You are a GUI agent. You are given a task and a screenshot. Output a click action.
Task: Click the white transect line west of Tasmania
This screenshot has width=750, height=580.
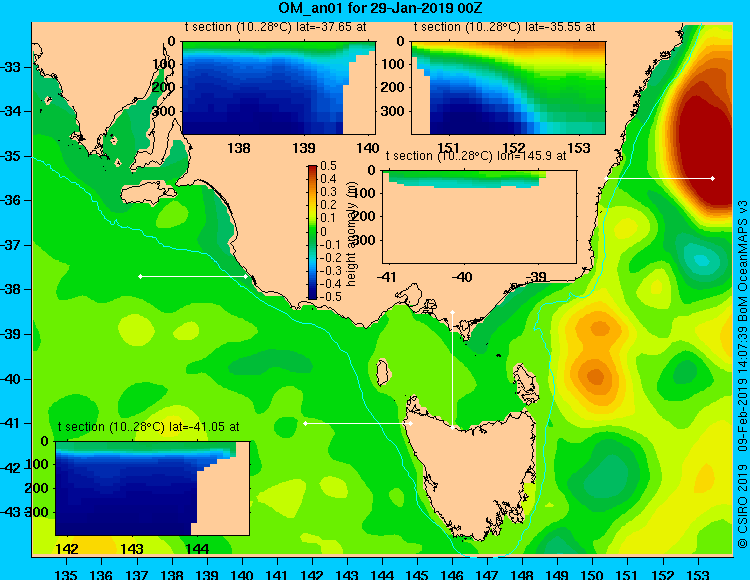pyautogui.click(x=358, y=424)
